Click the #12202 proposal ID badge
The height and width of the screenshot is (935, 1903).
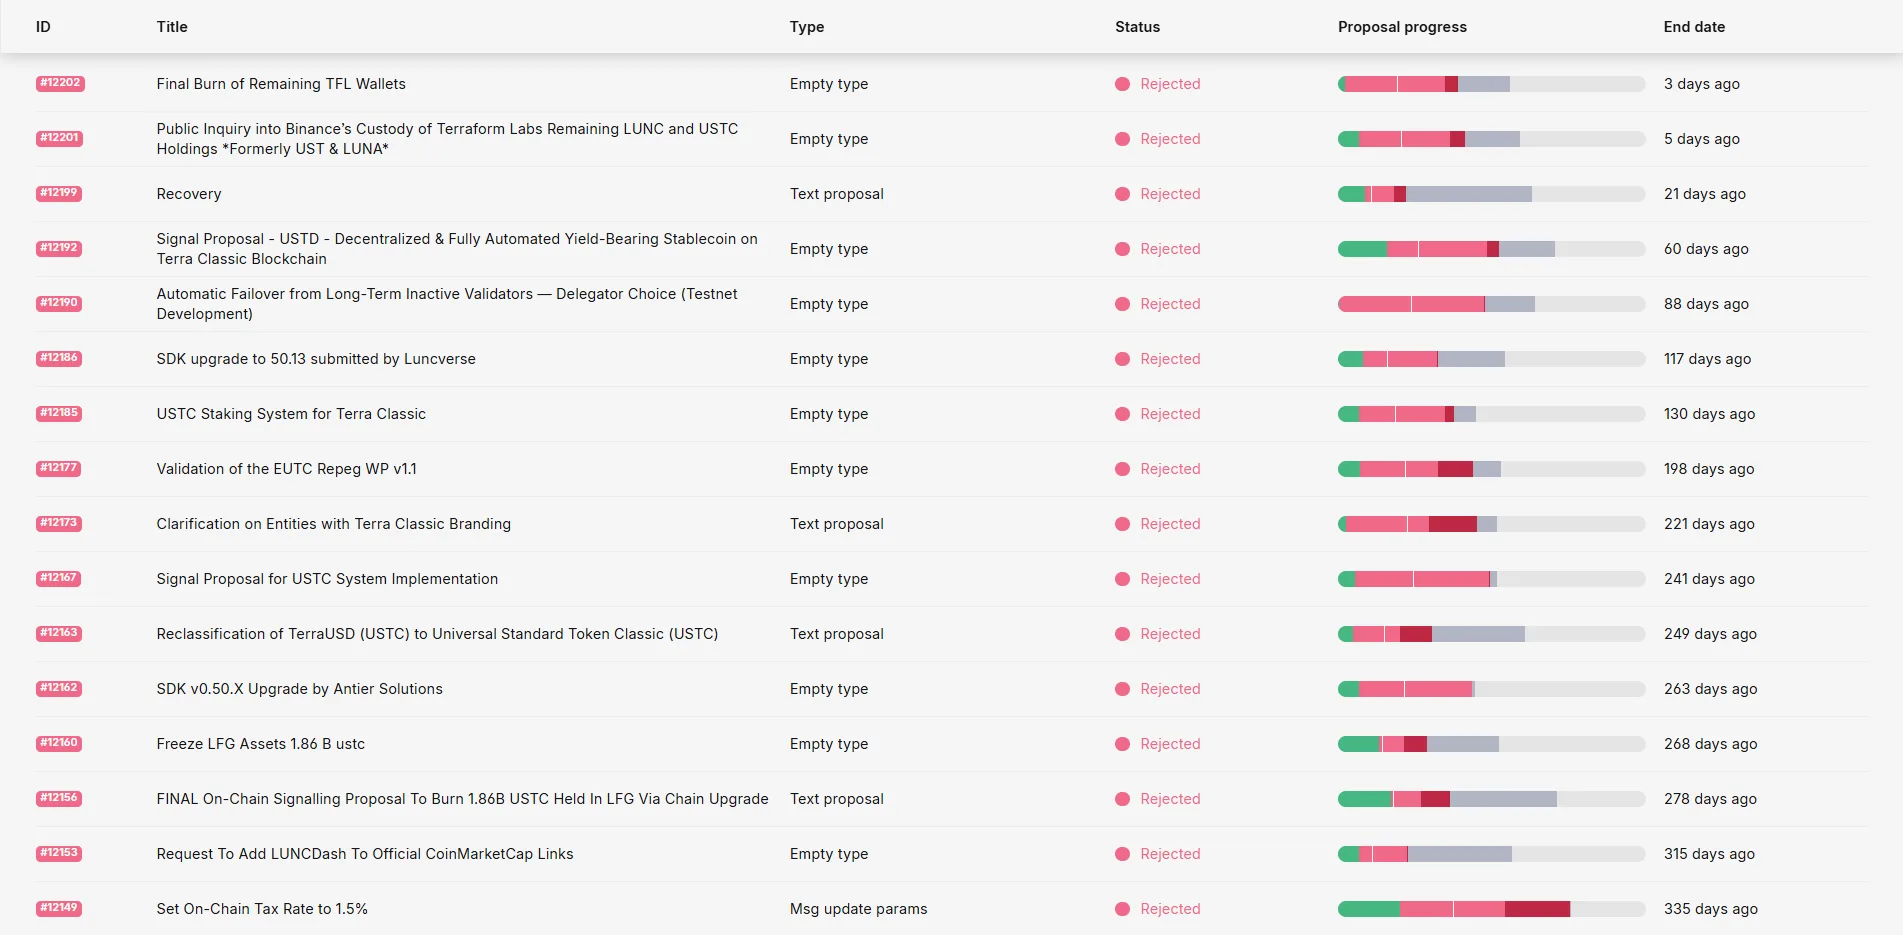tap(60, 83)
